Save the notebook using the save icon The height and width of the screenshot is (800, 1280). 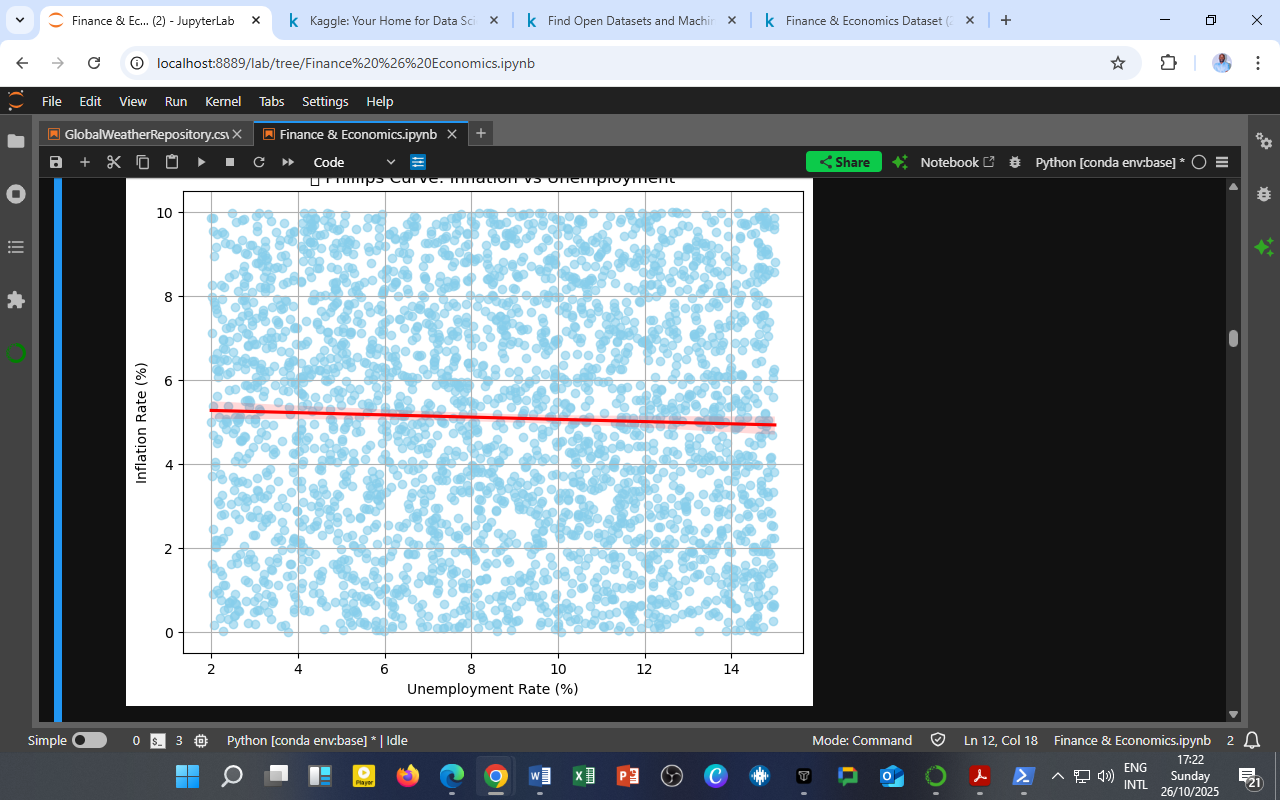tap(57, 161)
